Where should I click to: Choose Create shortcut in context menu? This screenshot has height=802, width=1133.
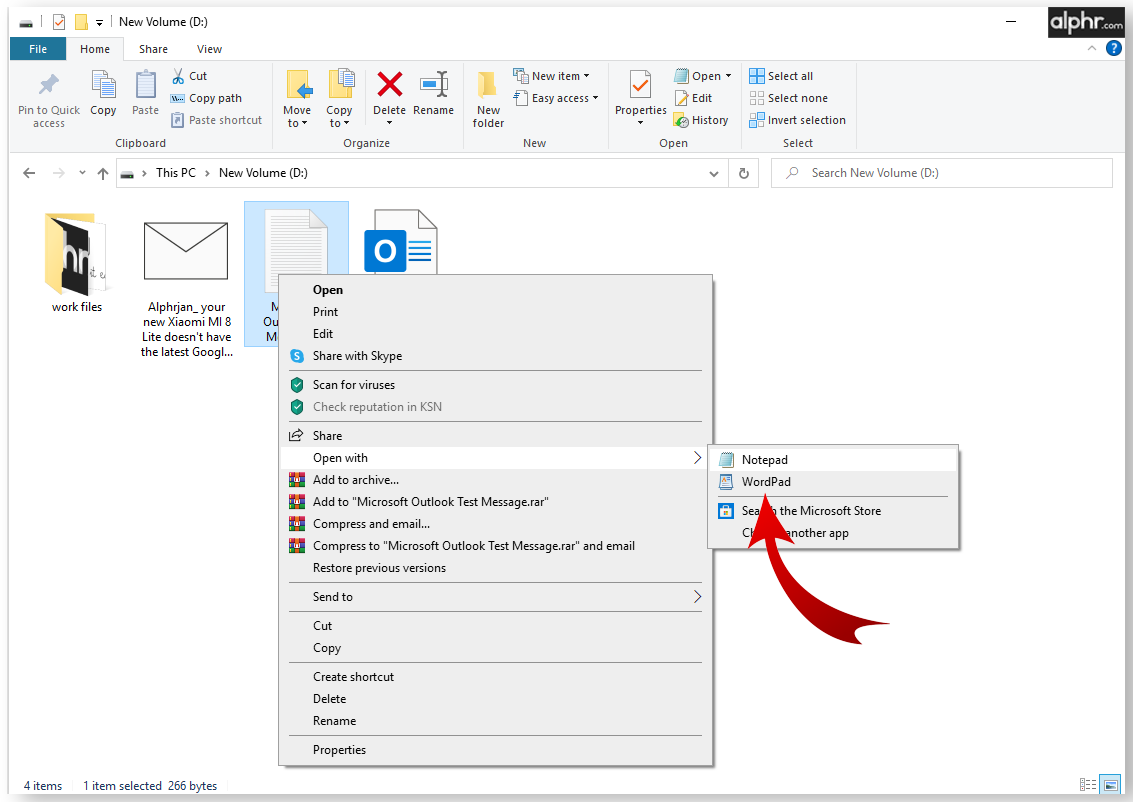495,677
